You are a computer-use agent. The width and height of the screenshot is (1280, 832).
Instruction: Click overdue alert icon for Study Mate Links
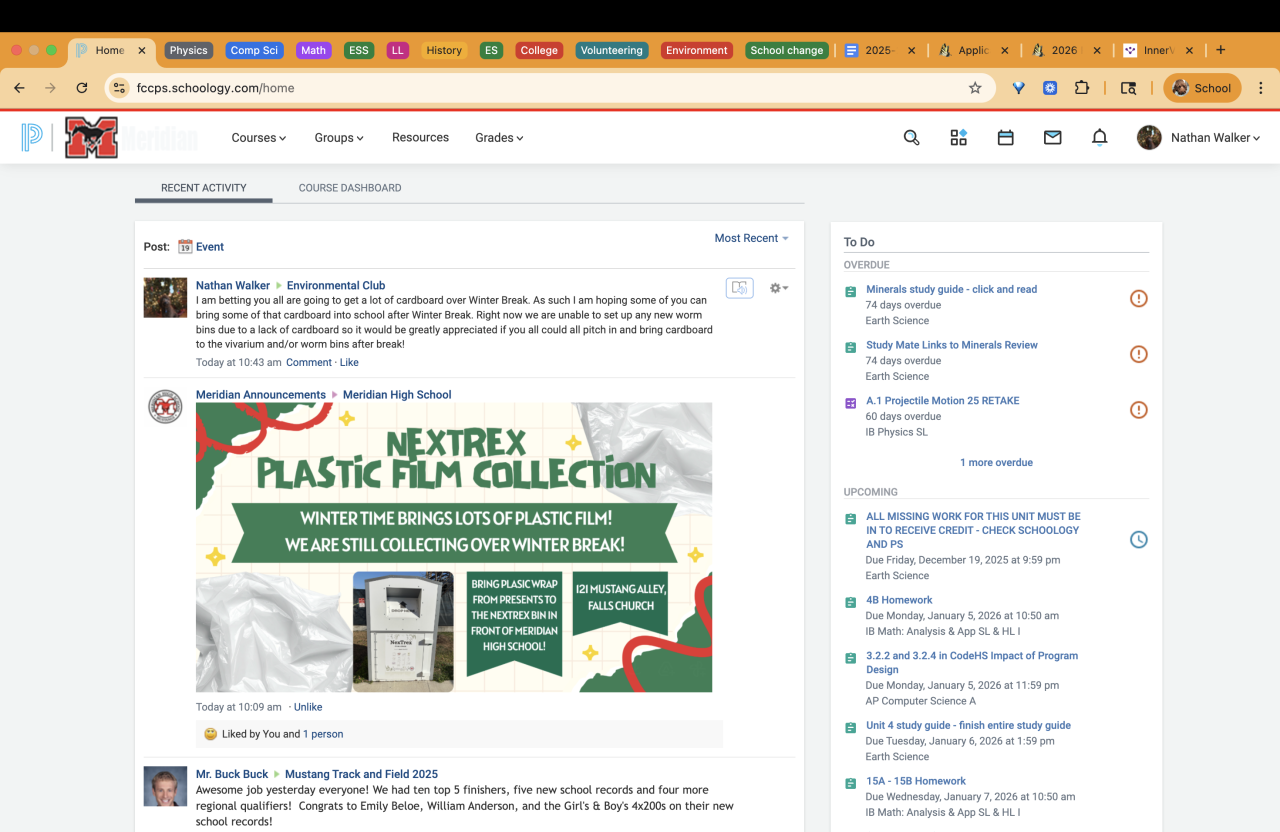pos(1138,354)
